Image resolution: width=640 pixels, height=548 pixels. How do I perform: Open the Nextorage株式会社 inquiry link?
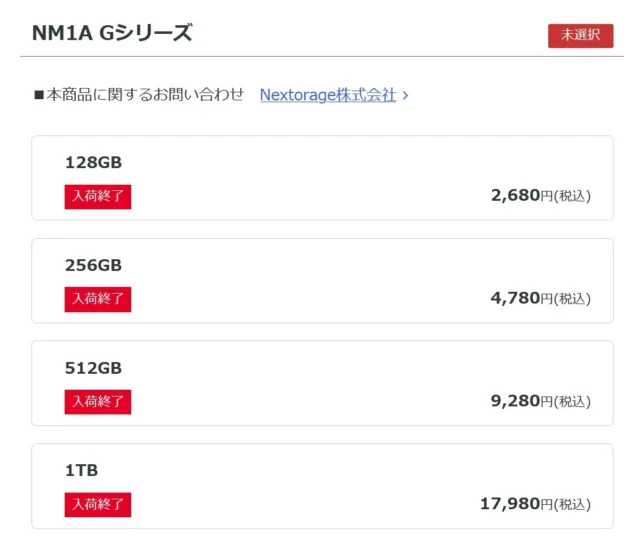coord(327,95)
